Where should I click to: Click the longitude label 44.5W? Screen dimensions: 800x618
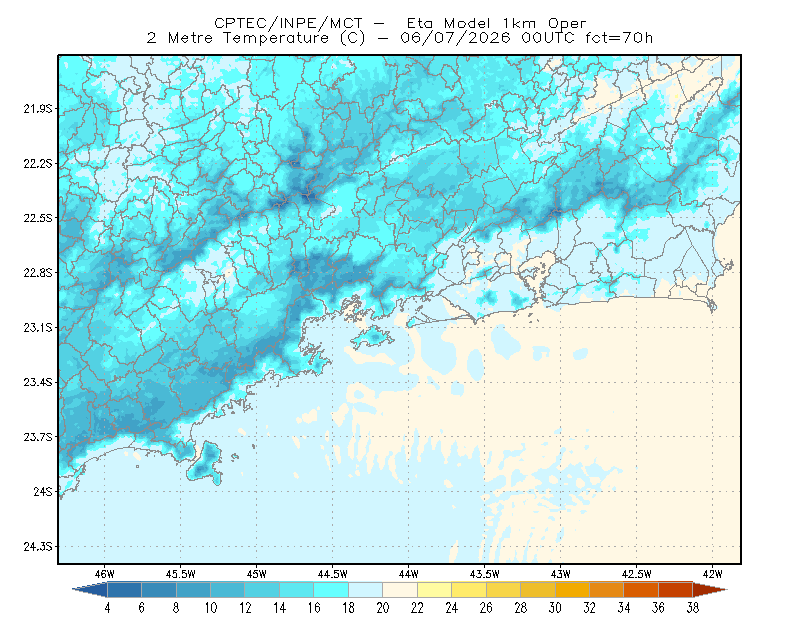coord(333,574)
